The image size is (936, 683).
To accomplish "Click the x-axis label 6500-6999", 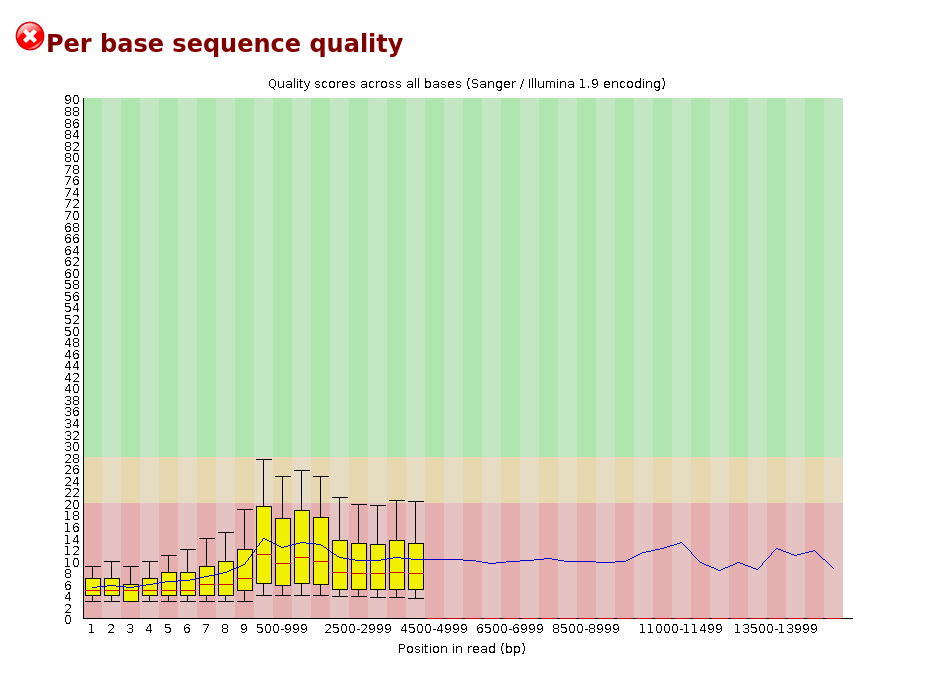I will 510,629.
